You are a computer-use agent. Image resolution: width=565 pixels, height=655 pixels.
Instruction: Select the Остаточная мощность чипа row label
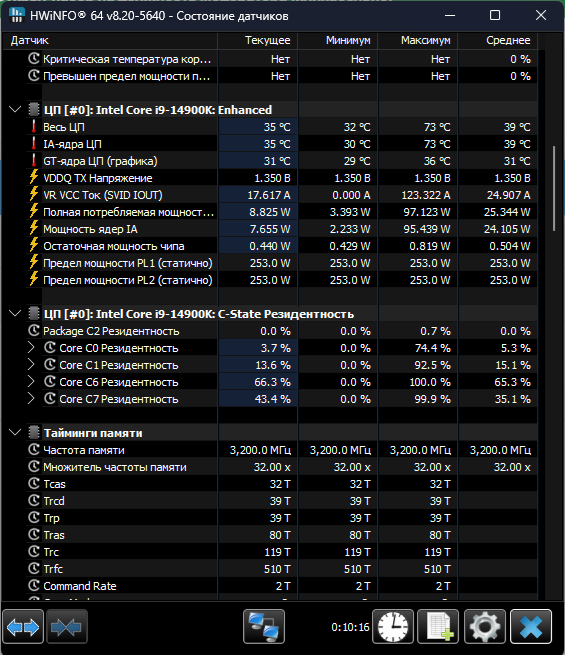114,246
